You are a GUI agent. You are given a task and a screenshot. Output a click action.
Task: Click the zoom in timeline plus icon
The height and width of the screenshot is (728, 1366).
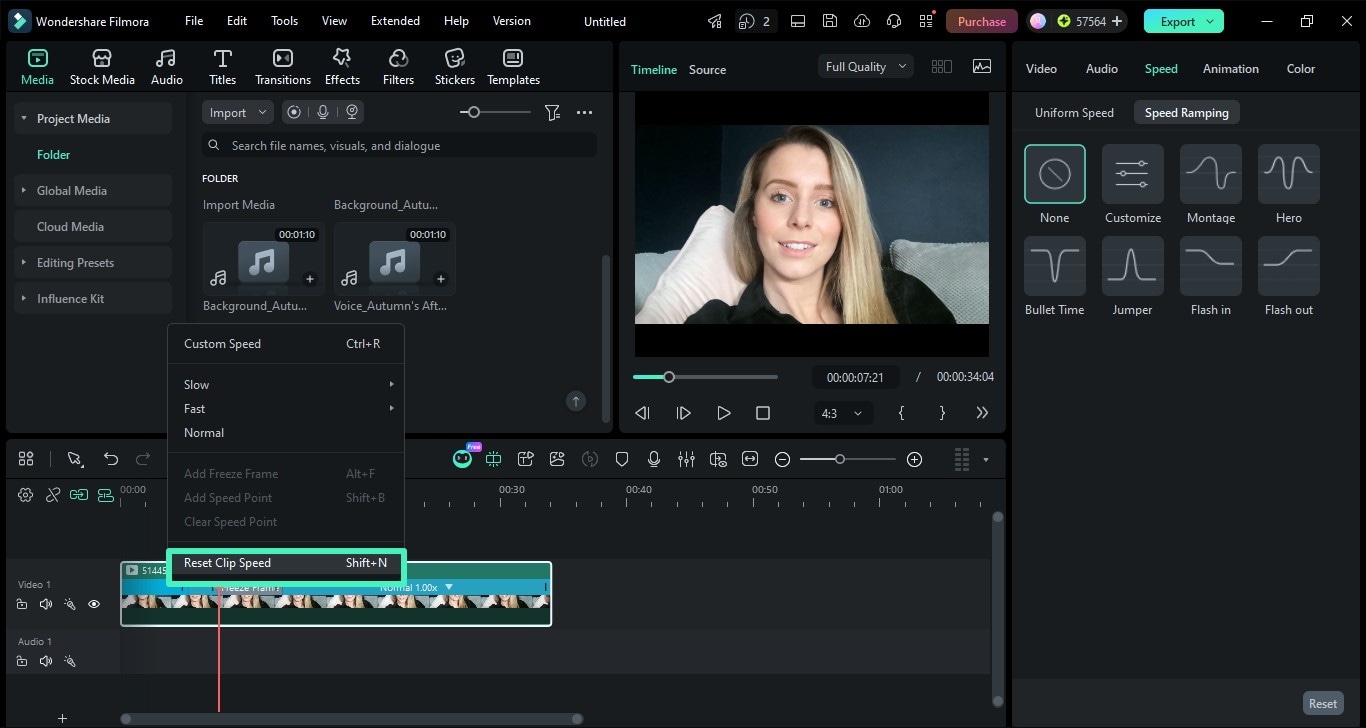[x=914, y=459]
